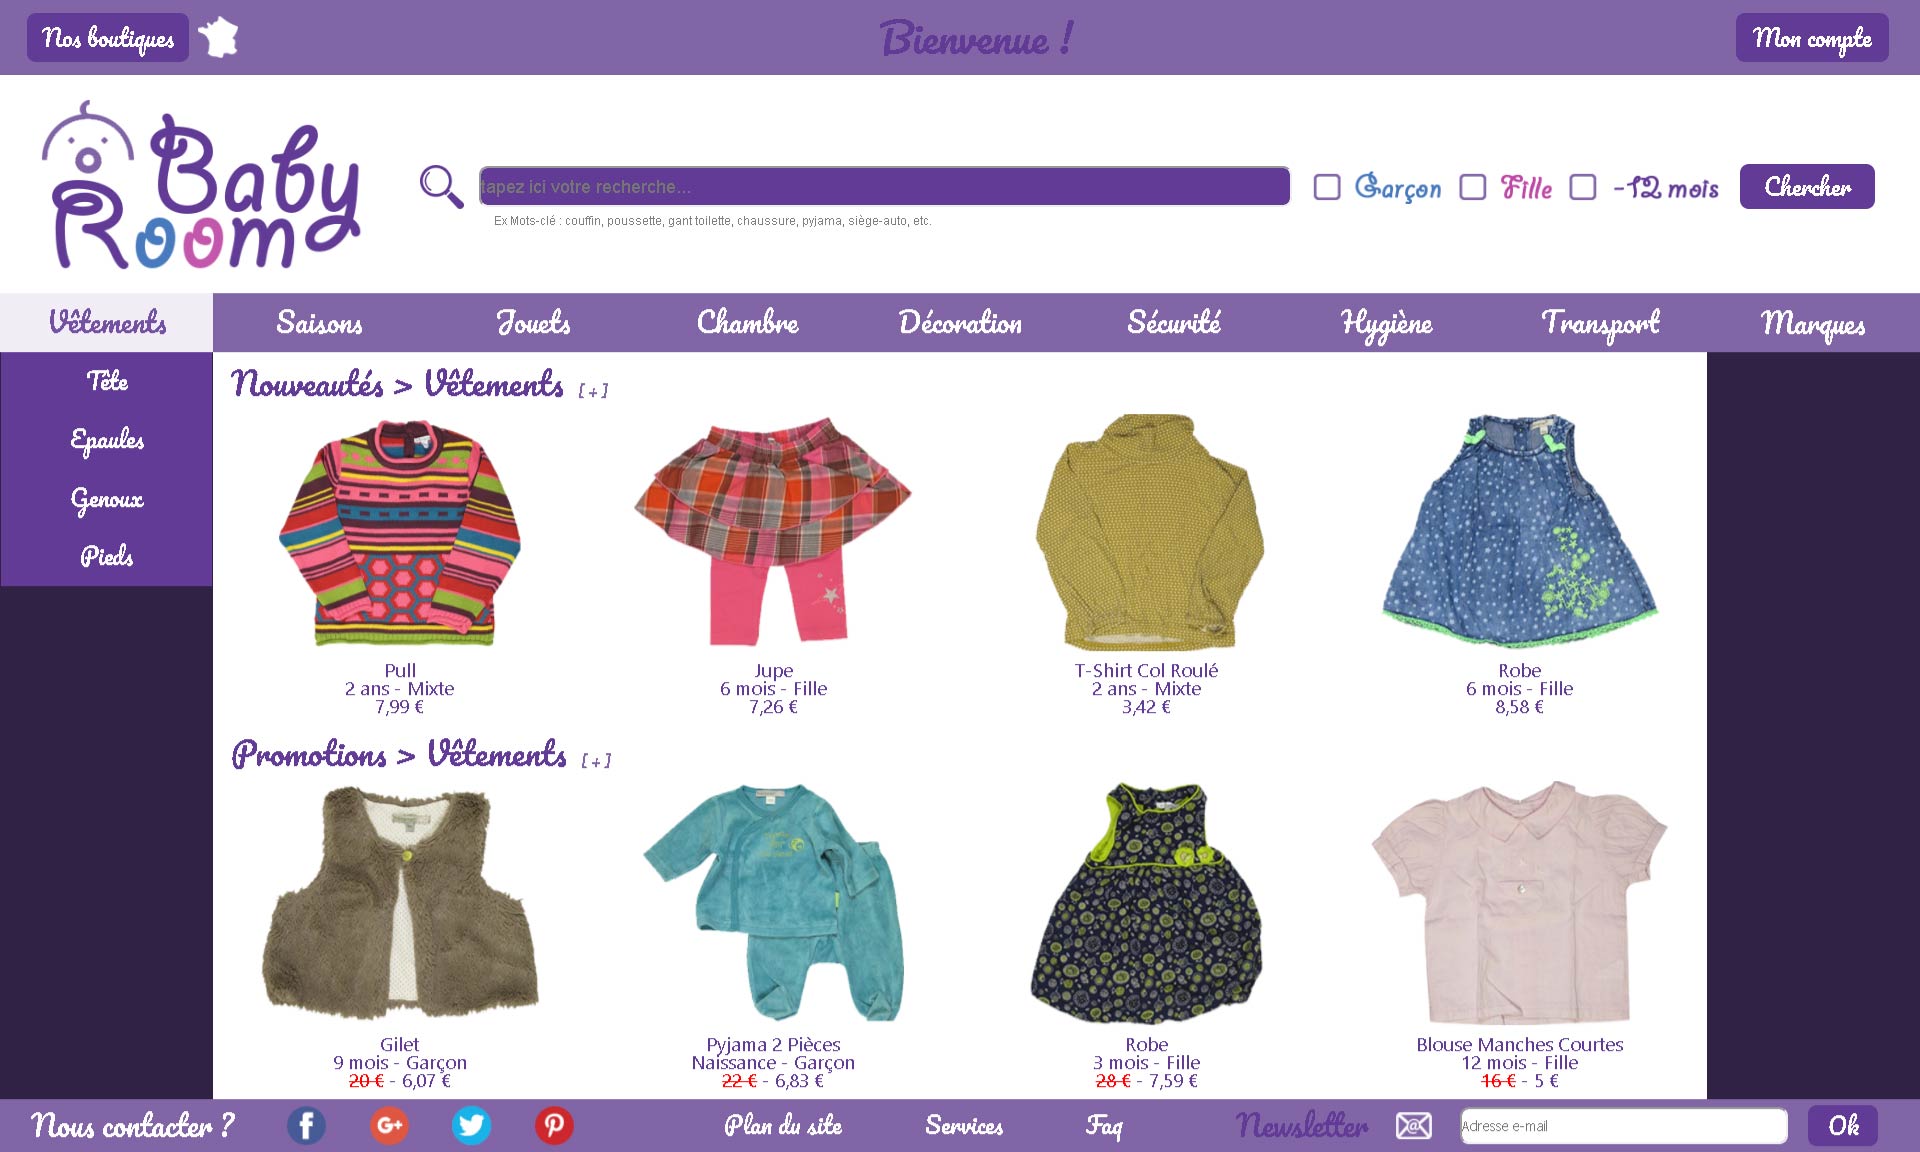Select the Pieds submenu item
Viewport: 1920px width, 1152px height.
107,556
